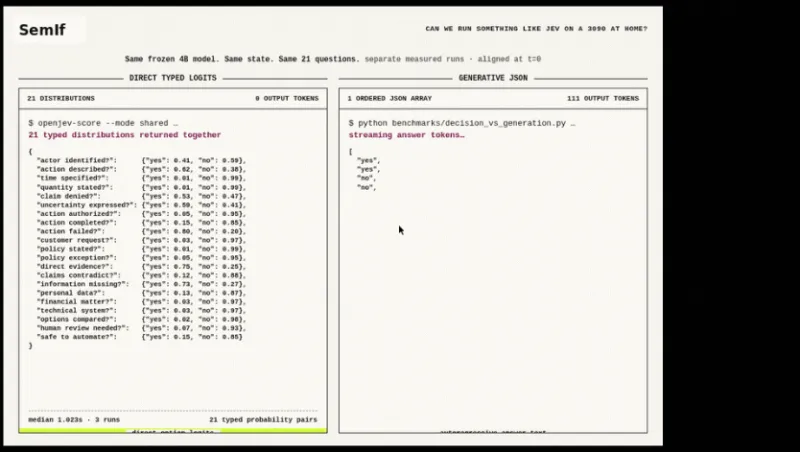Select the "options compared?" row
Image resolution: width=800 pixels, height=452 pixels.
pyautogui.click(x=141, y=319)
